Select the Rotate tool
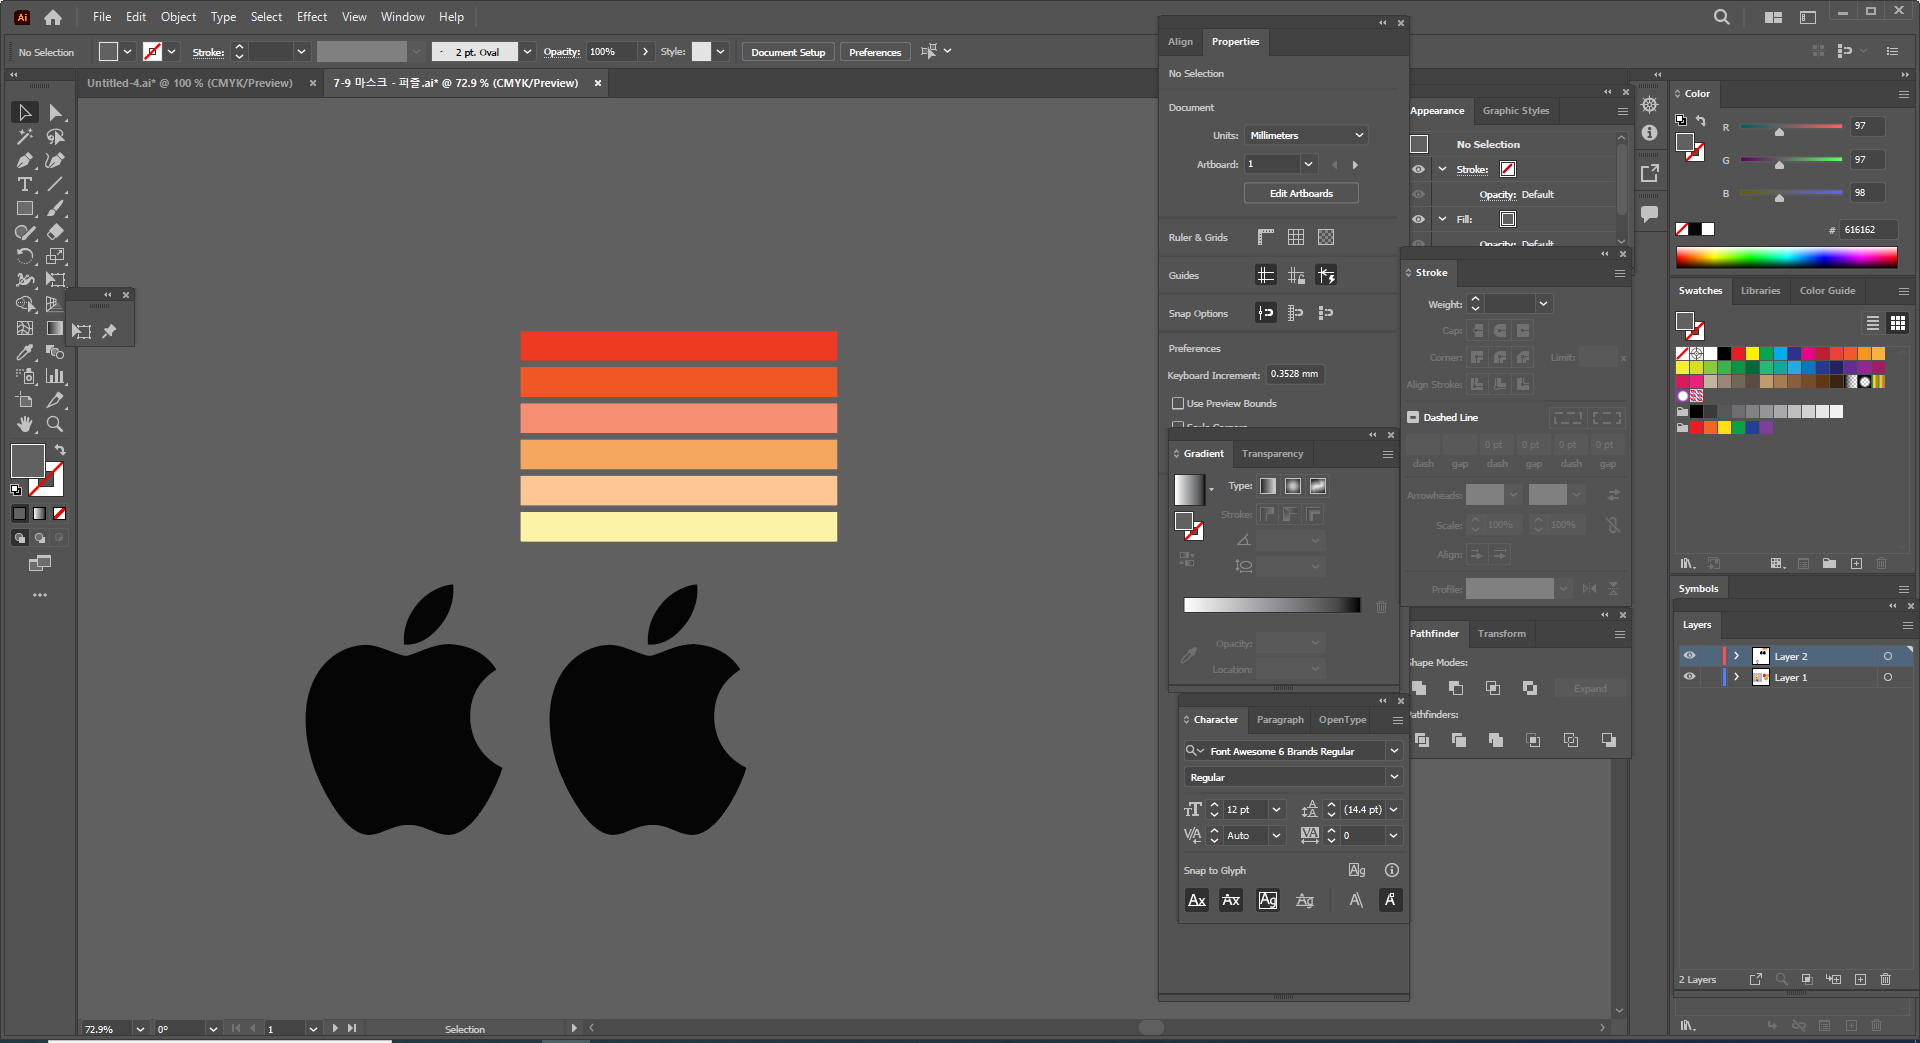 [25, 257]
